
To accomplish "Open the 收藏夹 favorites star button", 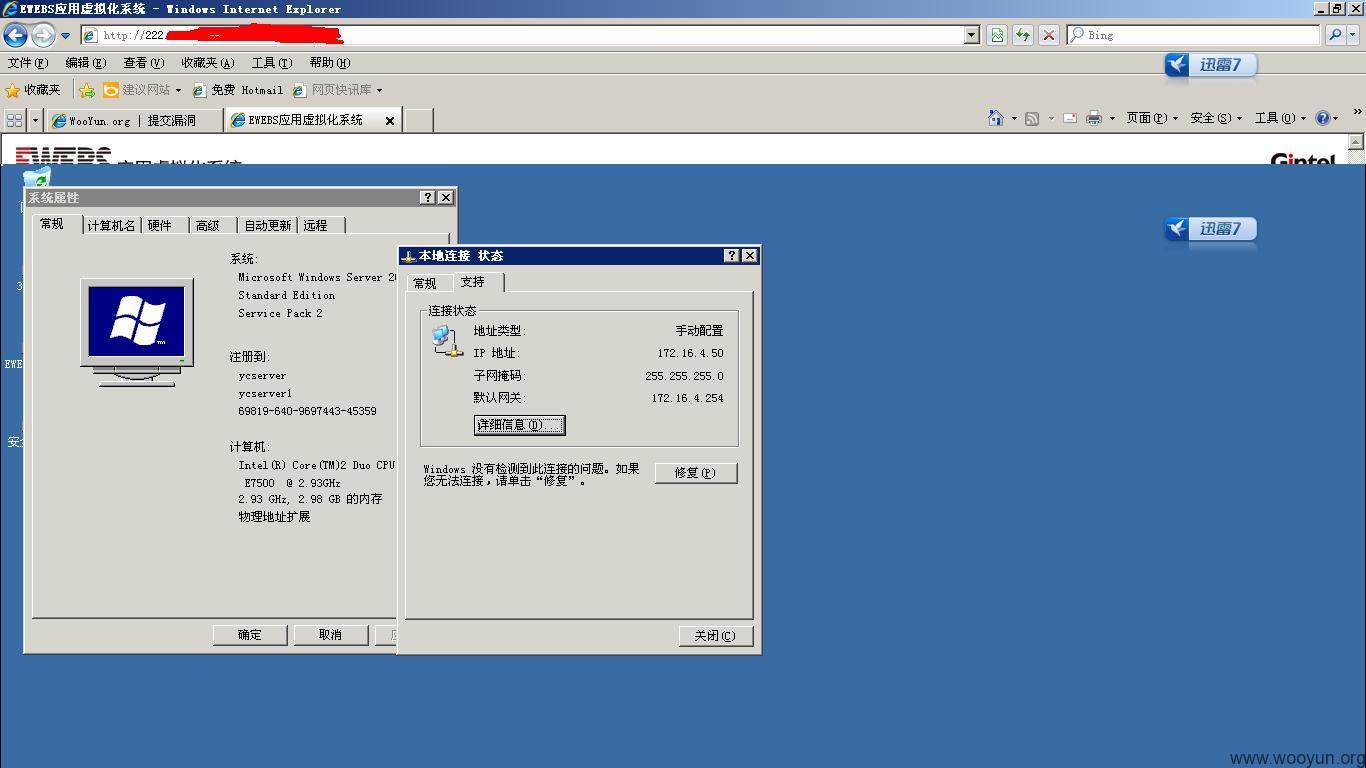I will click(34, 90).
